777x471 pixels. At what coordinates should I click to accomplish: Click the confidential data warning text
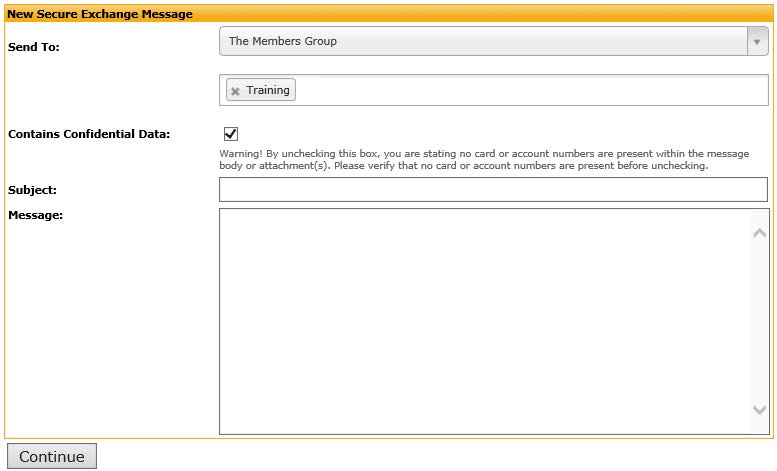(484, 160)
